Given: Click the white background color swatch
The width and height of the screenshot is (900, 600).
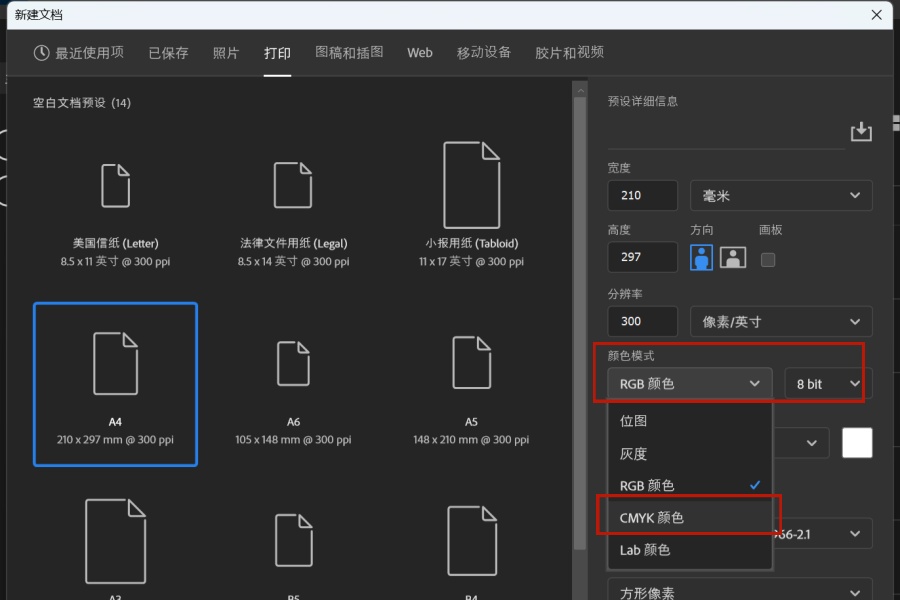Looking at the screenshot, I should coord(857,443).
